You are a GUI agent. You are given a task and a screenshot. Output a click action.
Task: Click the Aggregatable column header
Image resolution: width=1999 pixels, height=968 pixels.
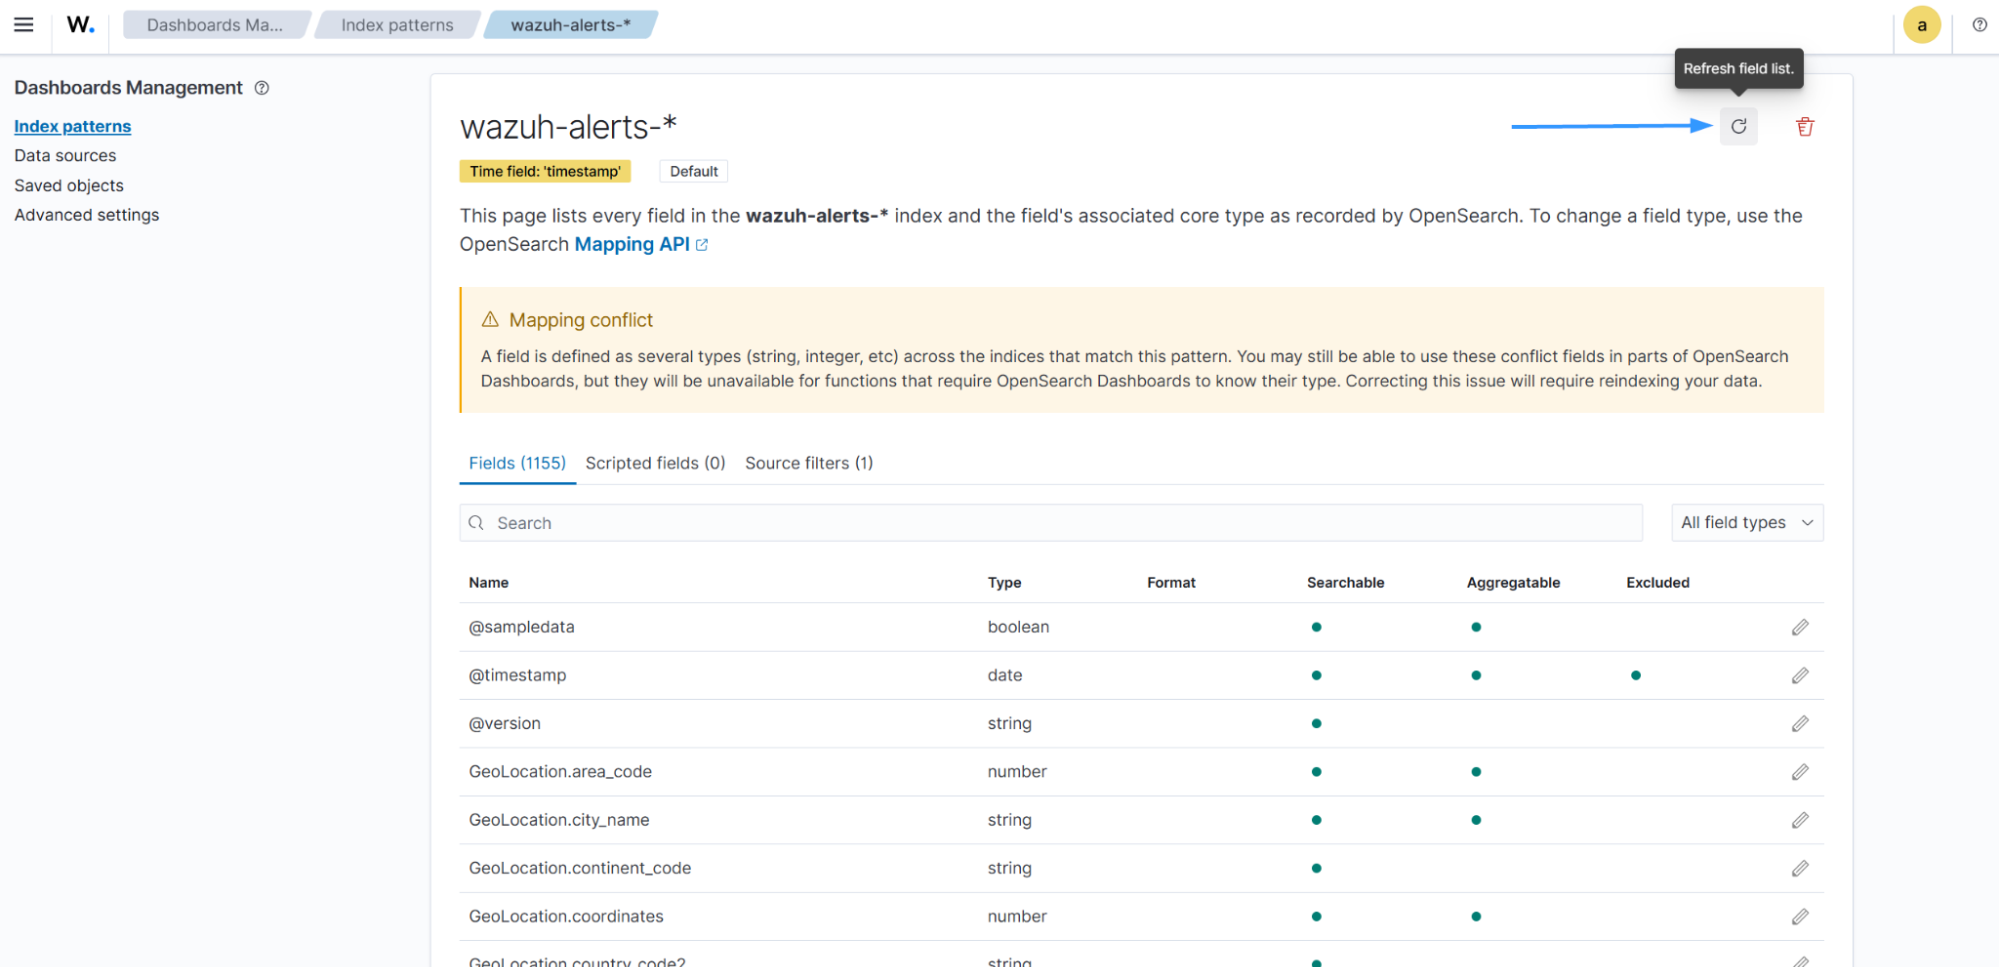tap(1512, 583)
